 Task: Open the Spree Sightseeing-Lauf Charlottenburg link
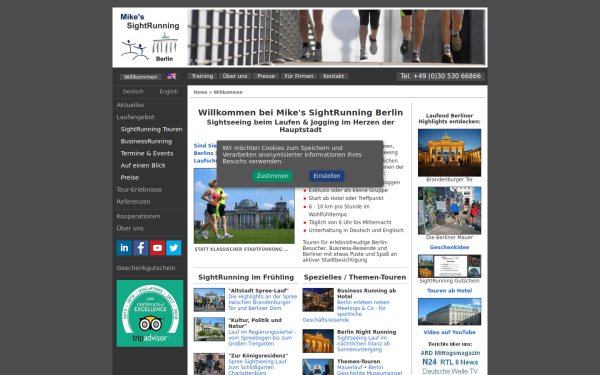[257, 367]
